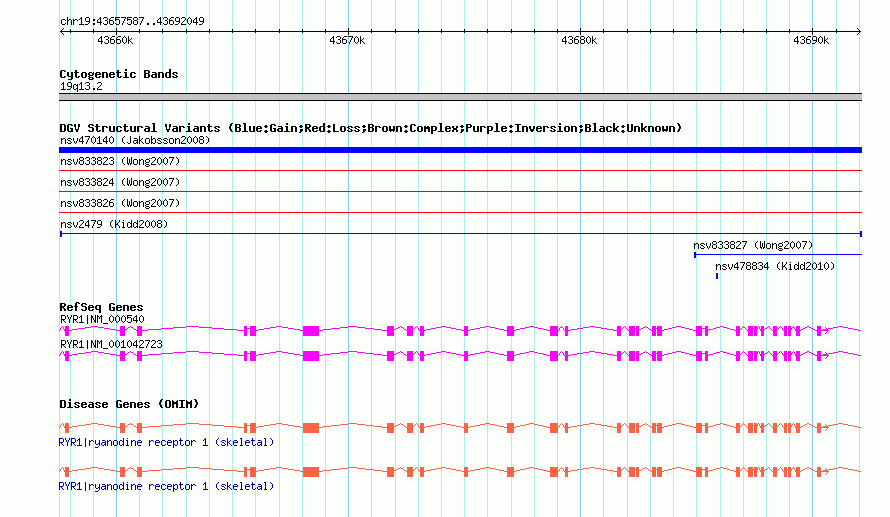Select the blue nsv833827 variant line
Image resolution: width=890 pixels, height=517 pixels.
click(x=778, y=255)
